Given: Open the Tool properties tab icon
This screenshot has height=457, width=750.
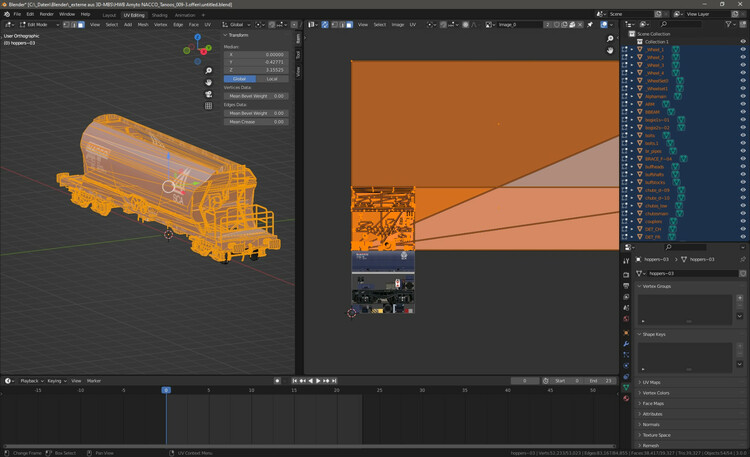Looking at the screenshot, I should [x=626, y=261].
